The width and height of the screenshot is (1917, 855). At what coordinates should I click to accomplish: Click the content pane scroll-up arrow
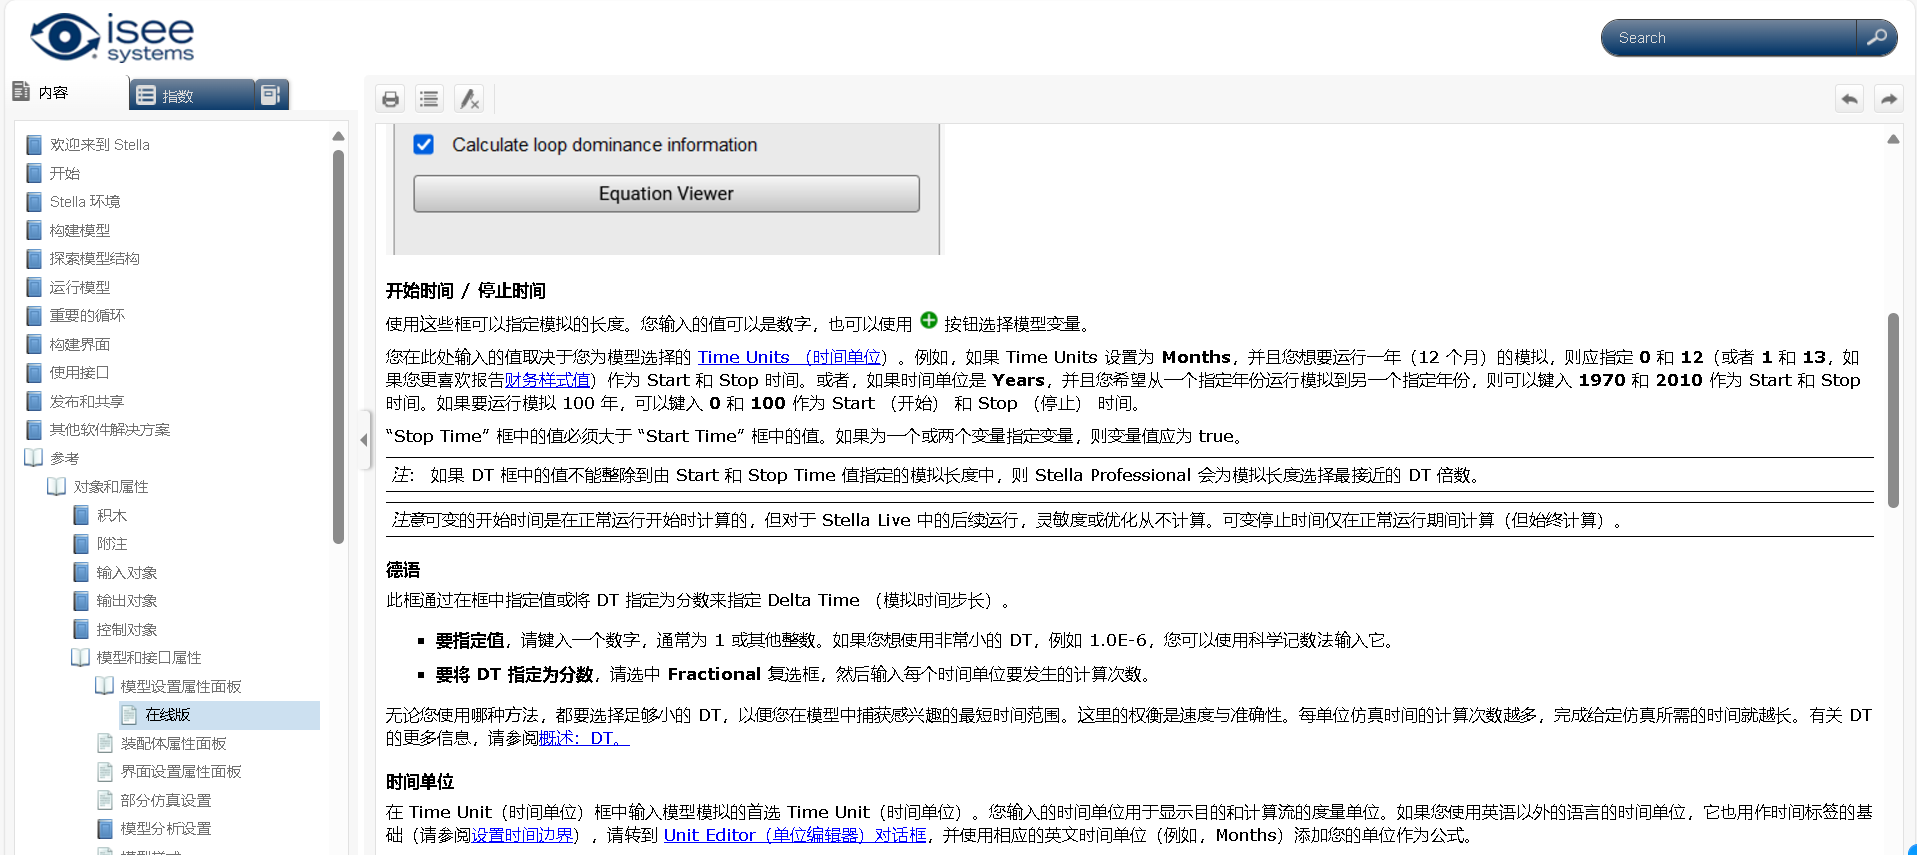point(1893,139)
